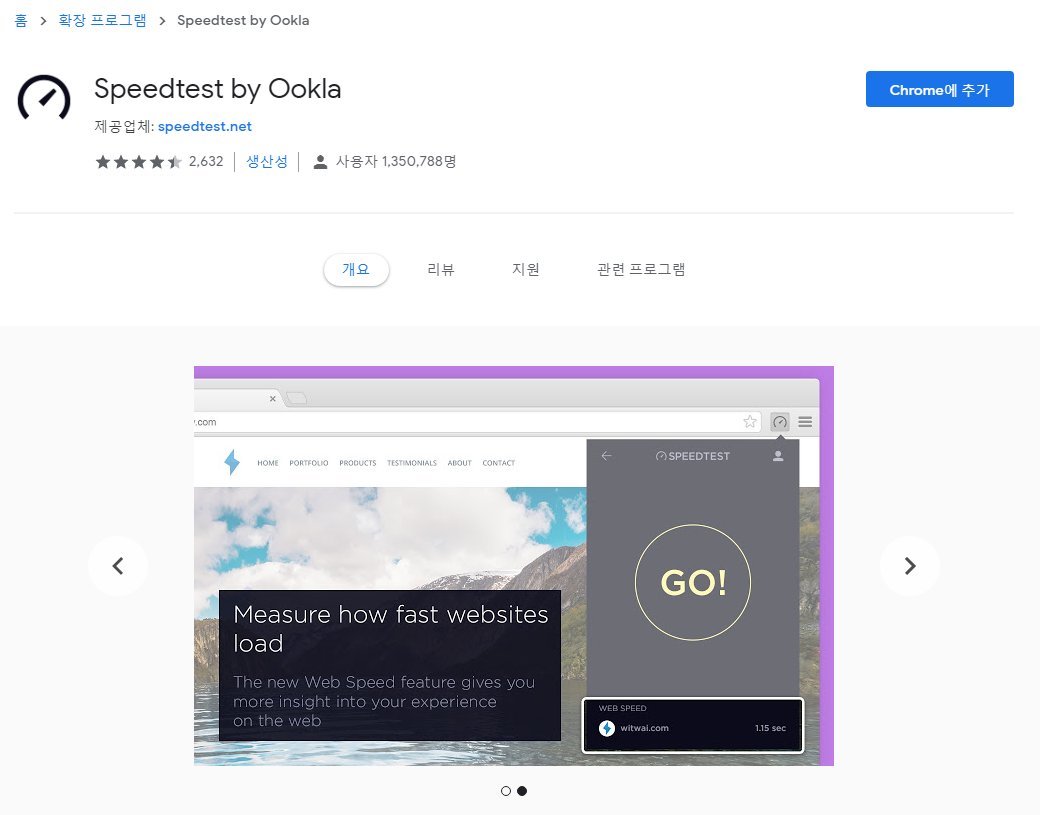The height and width of the screenshot is (815, 1040).
Task: Click the SPEEDTEST popup title
Action: coord(692,456)
